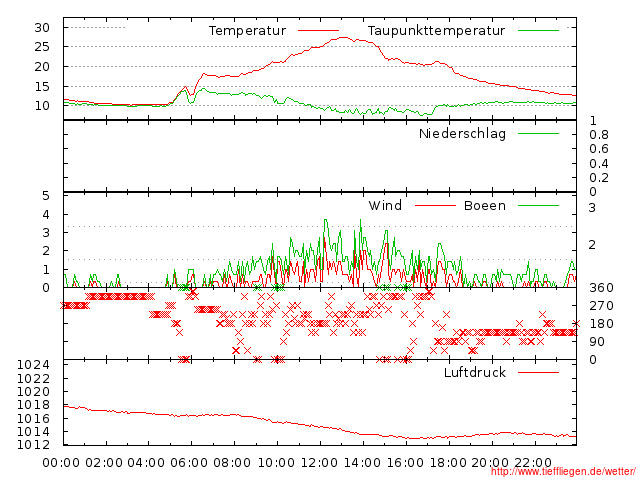Click the 16:00 time axis label
The image size is (640, 480).
[405, 463]
